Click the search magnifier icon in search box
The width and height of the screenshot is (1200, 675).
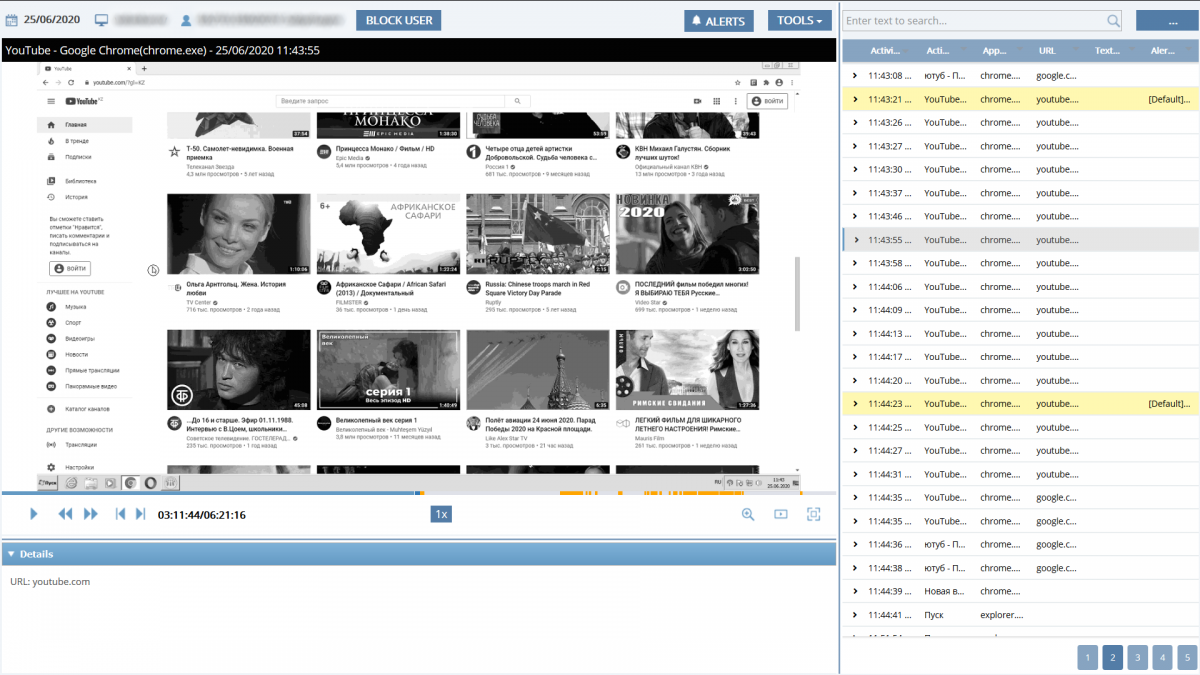pos(1113,21)
